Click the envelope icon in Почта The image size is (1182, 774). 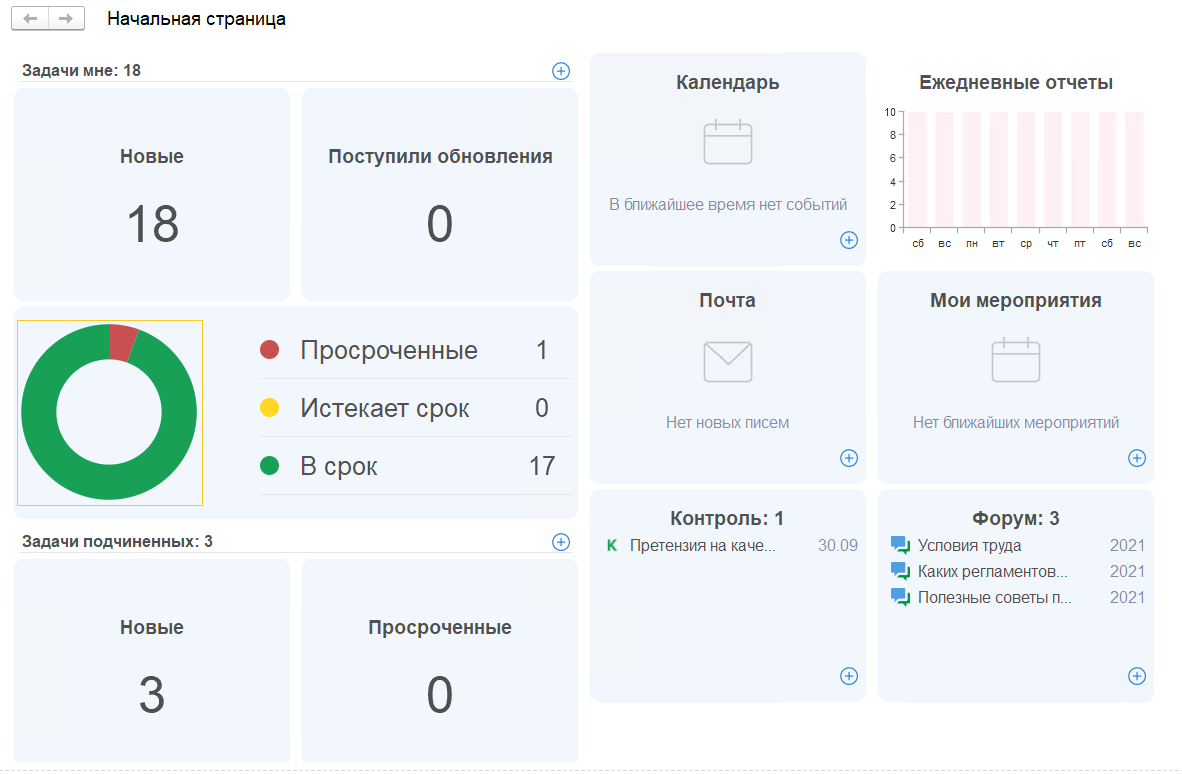(x=727, y=362)
